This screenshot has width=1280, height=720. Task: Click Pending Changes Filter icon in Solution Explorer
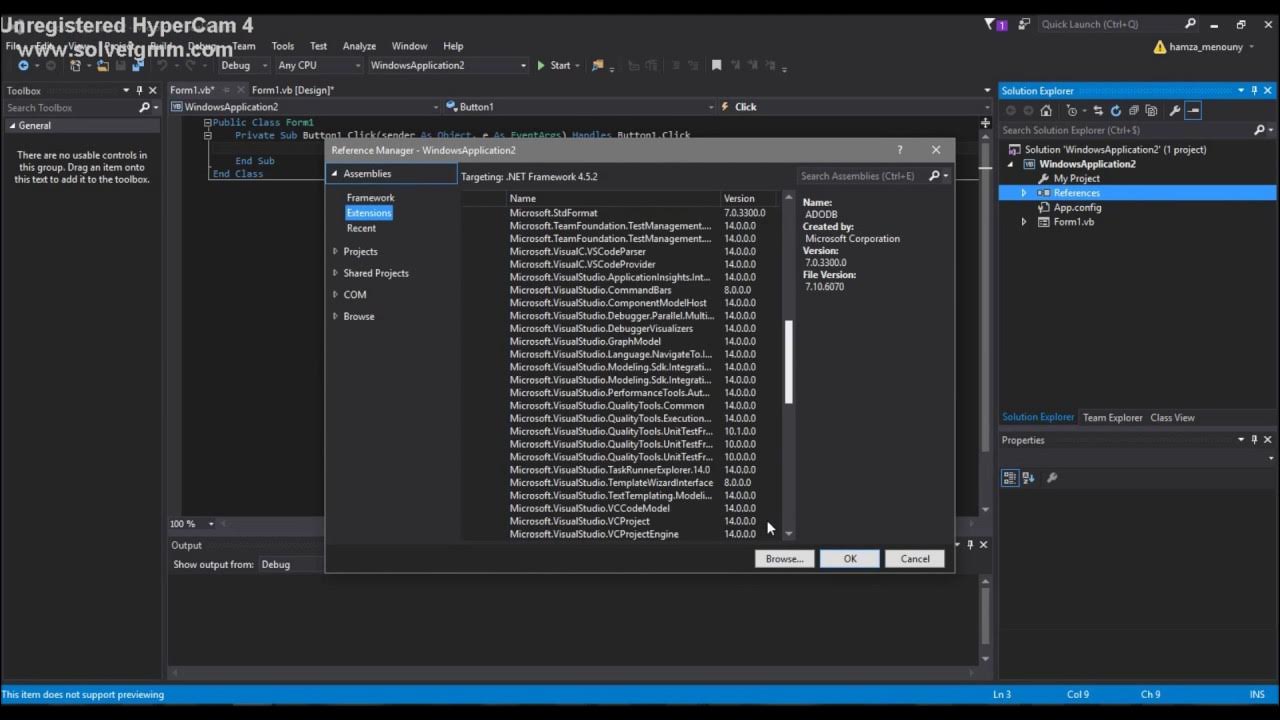pos(1073,111)
